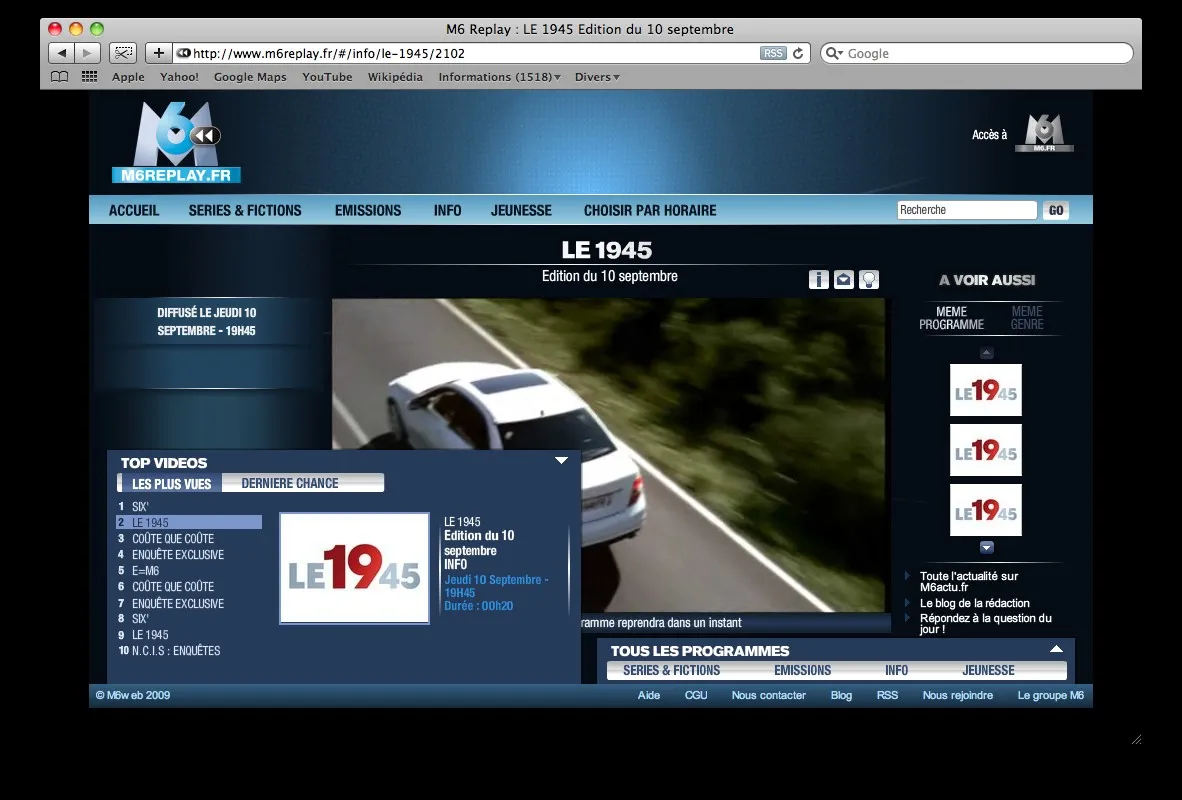The image size is (1182, 800).
Task: Open the EMISSIONS navigation menu
Action: click(x=368, y=210)
